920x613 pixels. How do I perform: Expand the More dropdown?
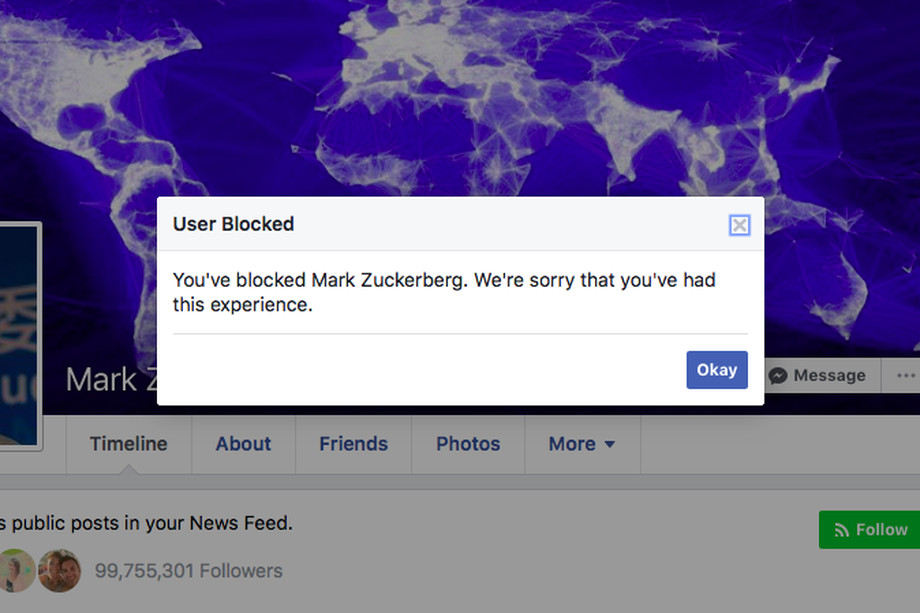click(x=581, y=444)
